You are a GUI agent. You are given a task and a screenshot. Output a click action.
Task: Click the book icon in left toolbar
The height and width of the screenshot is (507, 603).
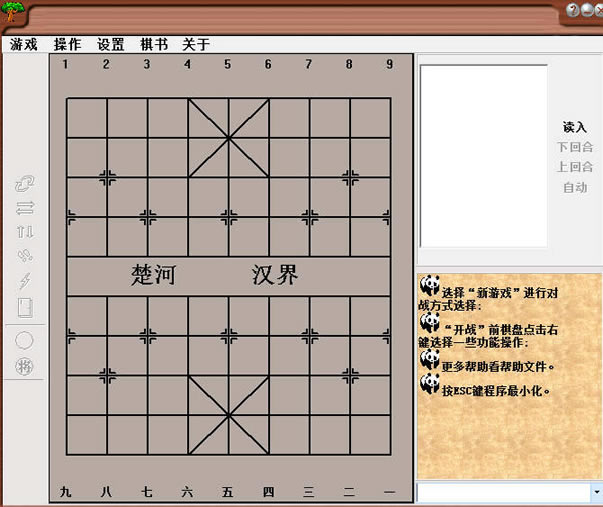click(x=25, y=308)
